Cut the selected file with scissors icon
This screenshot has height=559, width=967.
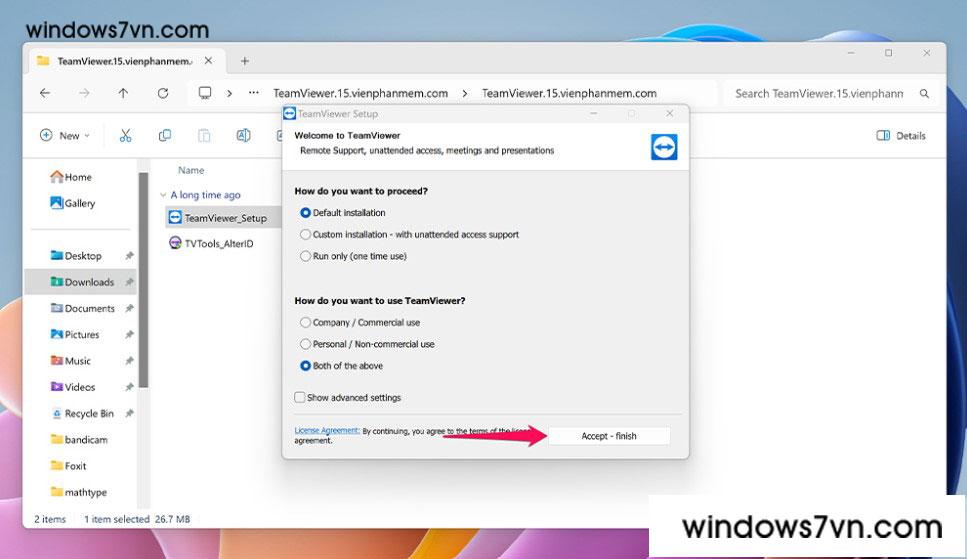[x=125, y=136]
